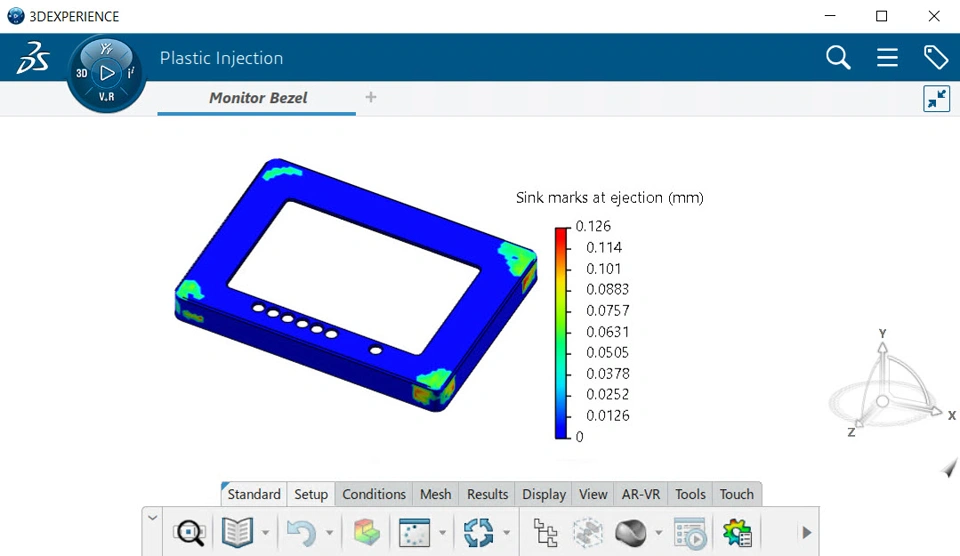The height and width of the screenshot is (556, 960).
Task: Minimize the 3DEXPERIENCE window
Action: coord(830,16)
